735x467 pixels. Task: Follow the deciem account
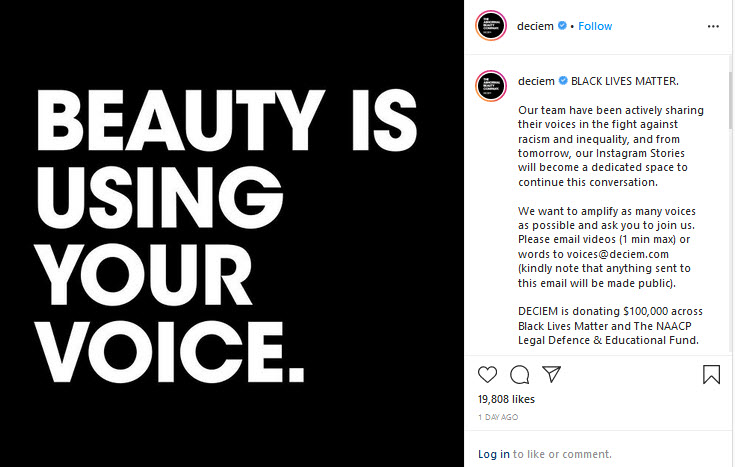tap(595, 26)
